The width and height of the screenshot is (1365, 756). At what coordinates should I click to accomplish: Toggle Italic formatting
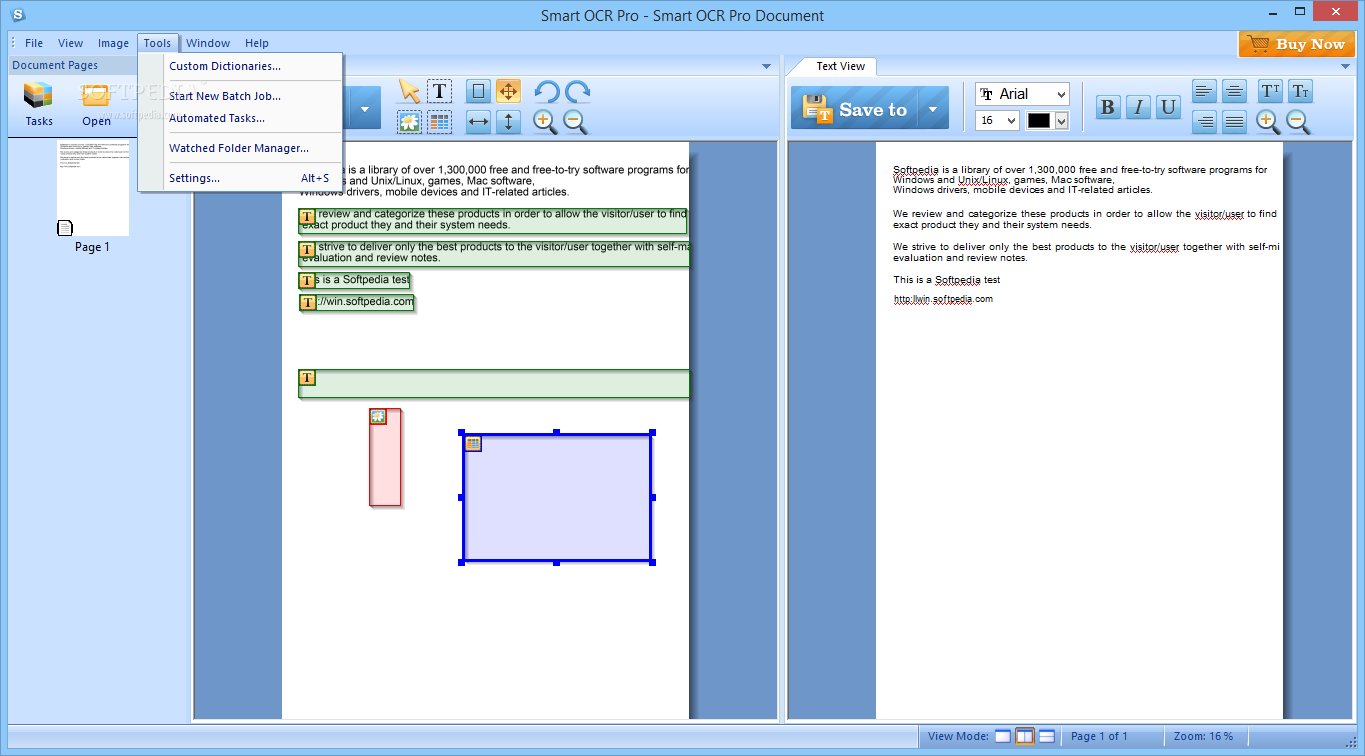[x=1138, y=107]
